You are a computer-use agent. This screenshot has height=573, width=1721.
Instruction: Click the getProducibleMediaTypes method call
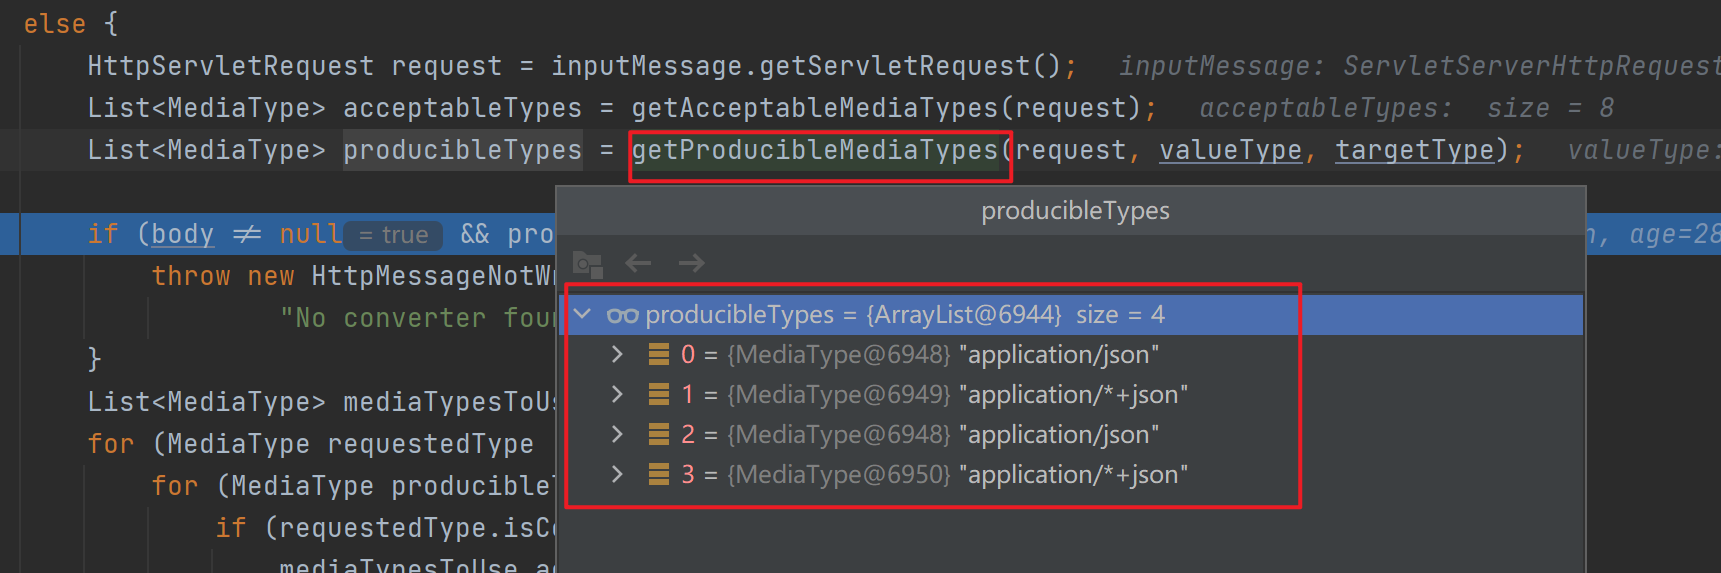point(815,150)
